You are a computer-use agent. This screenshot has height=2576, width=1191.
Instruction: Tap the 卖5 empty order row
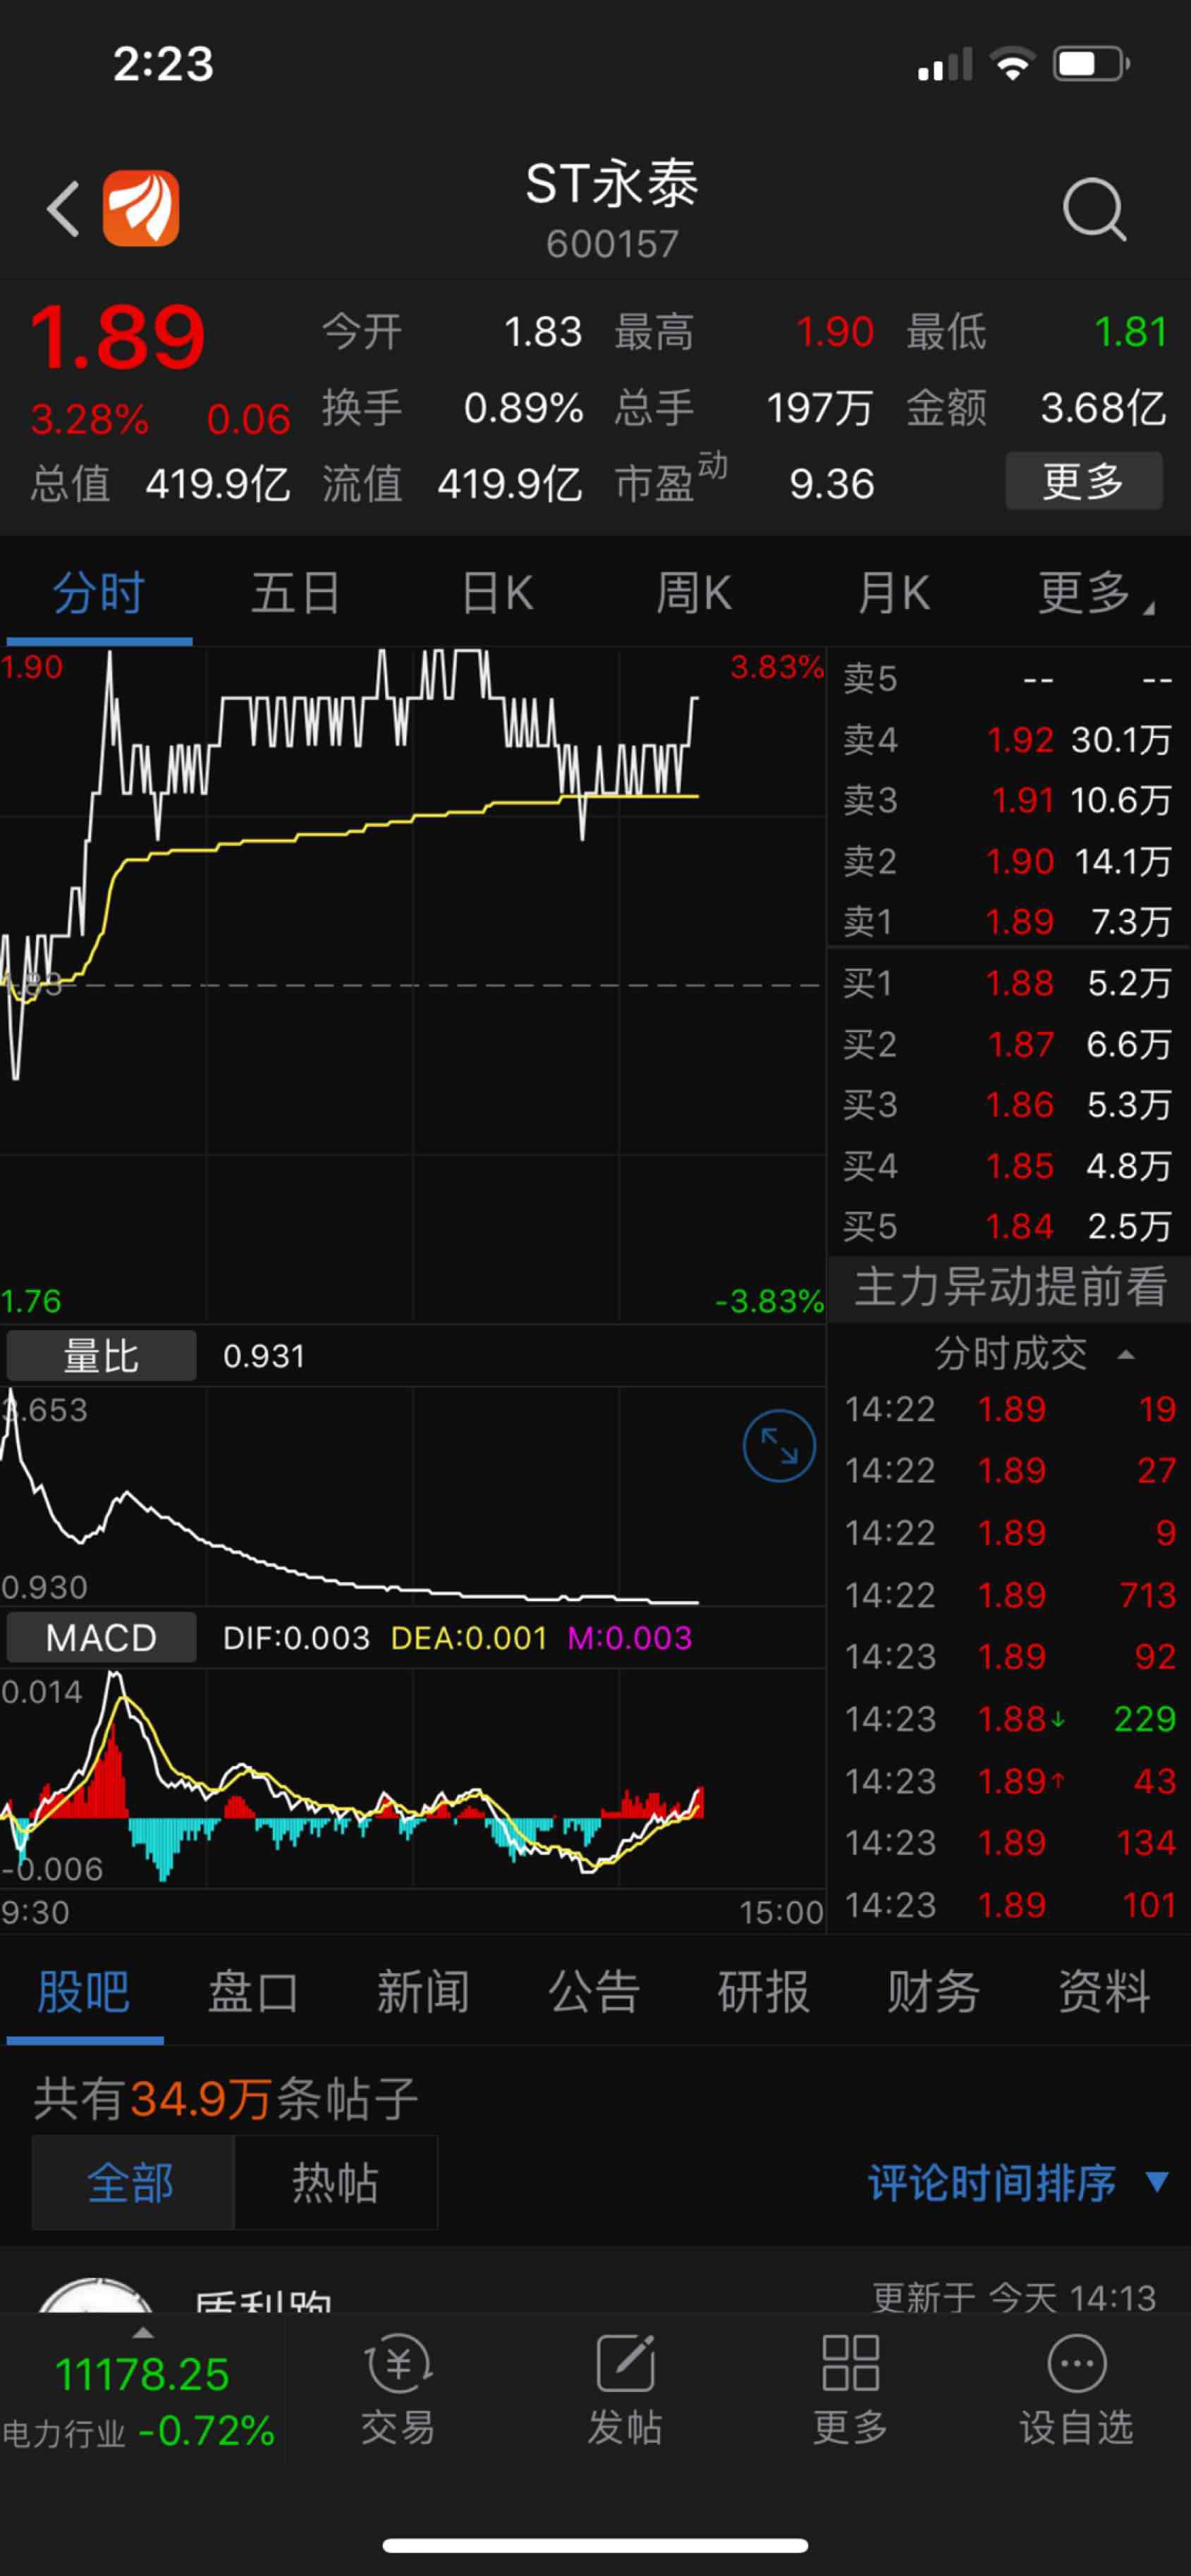click(1008, 679)
